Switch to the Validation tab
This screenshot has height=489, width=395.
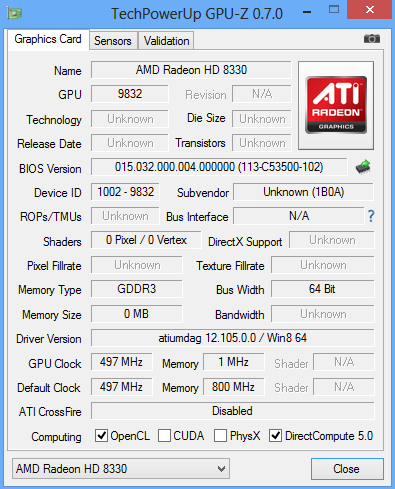(166, 41)
